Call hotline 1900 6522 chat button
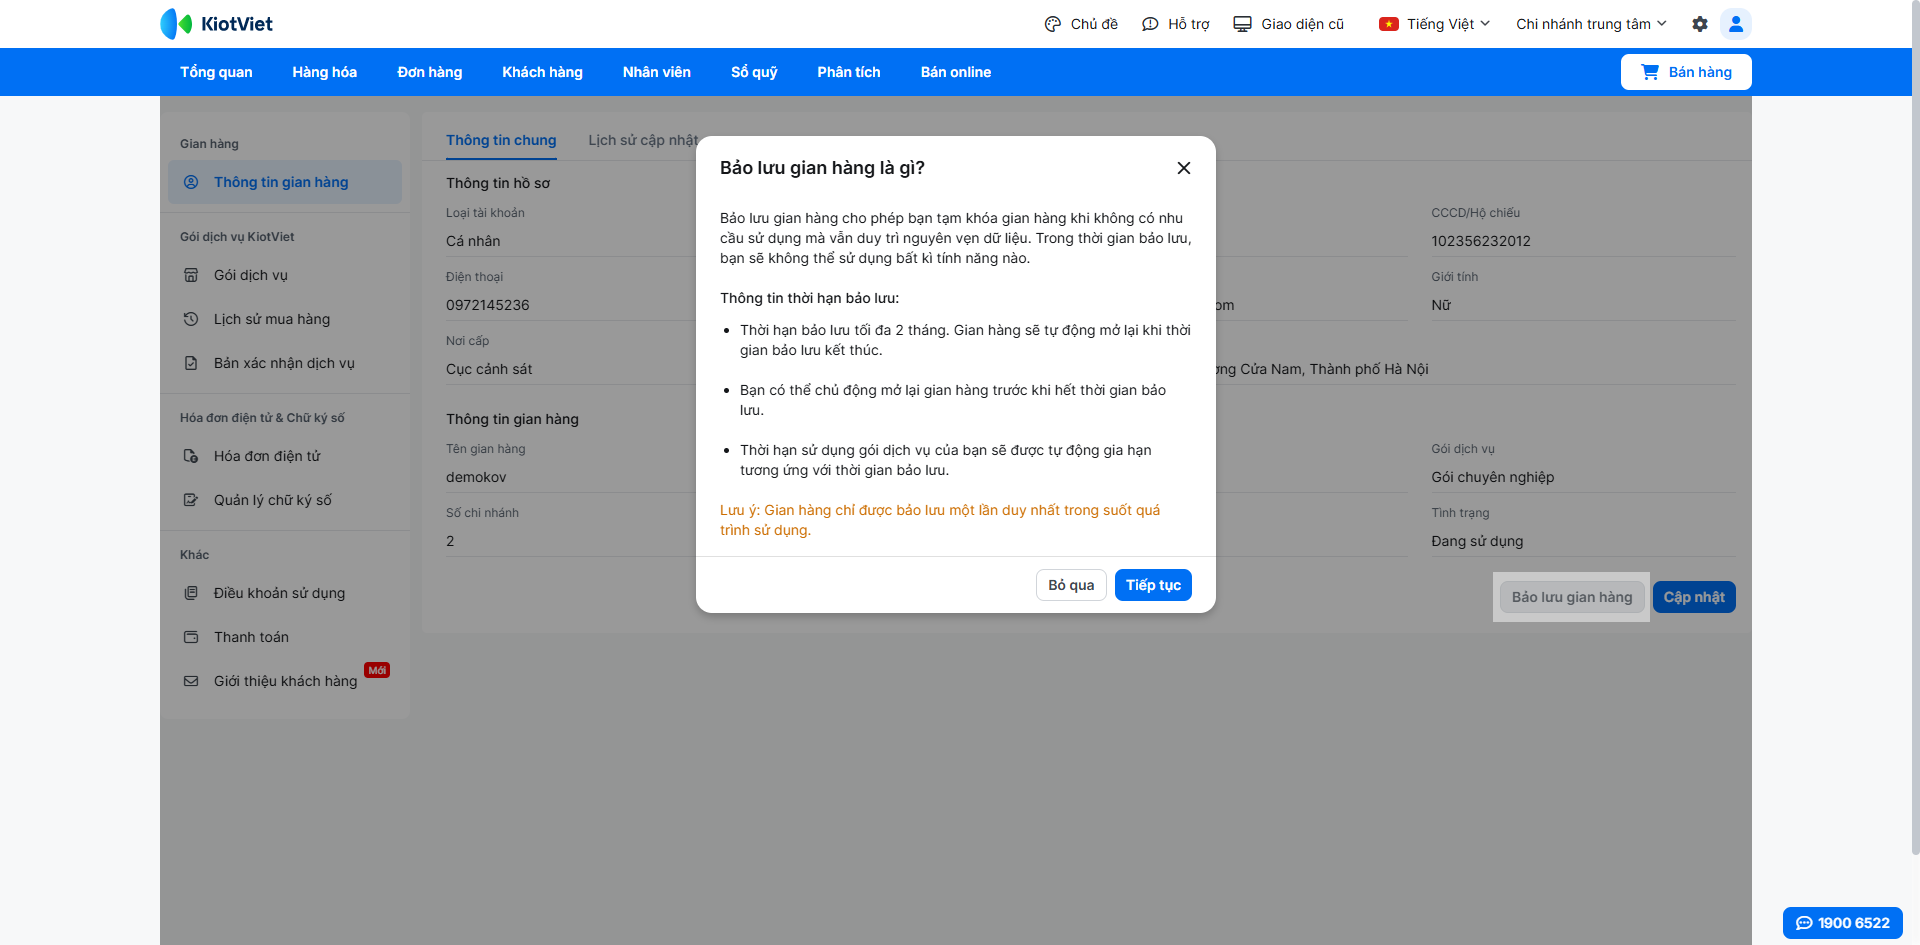Image resolution: width=1920 pixels, height=945 pixels. [1842, 923]
